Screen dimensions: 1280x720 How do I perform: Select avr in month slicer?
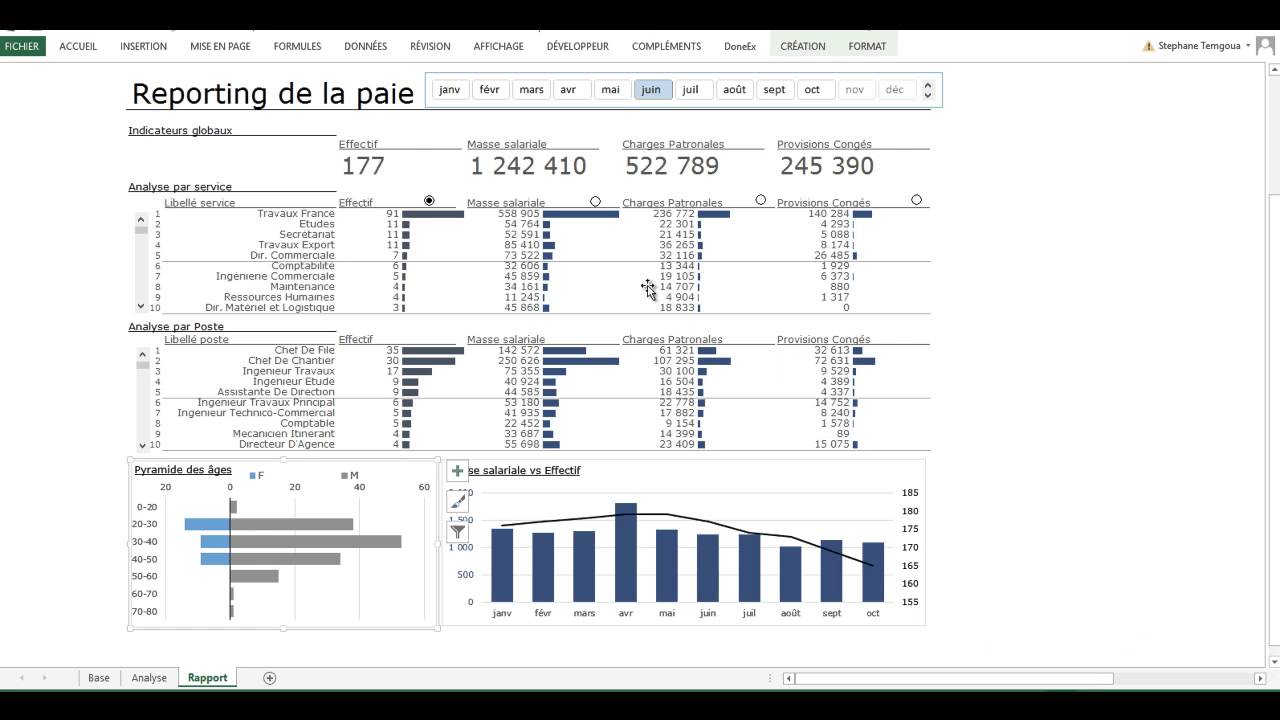click(572, 89)
